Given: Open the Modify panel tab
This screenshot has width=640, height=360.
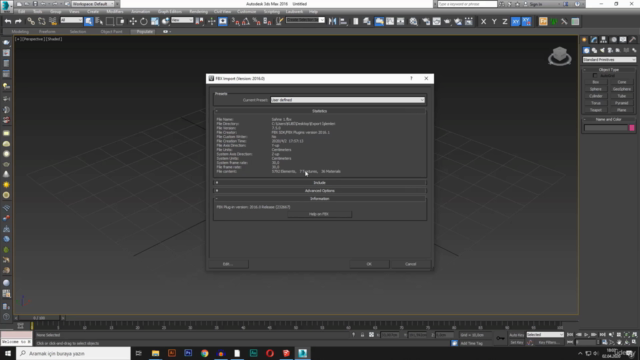Looking at the screenshot, I should (594, 40).
